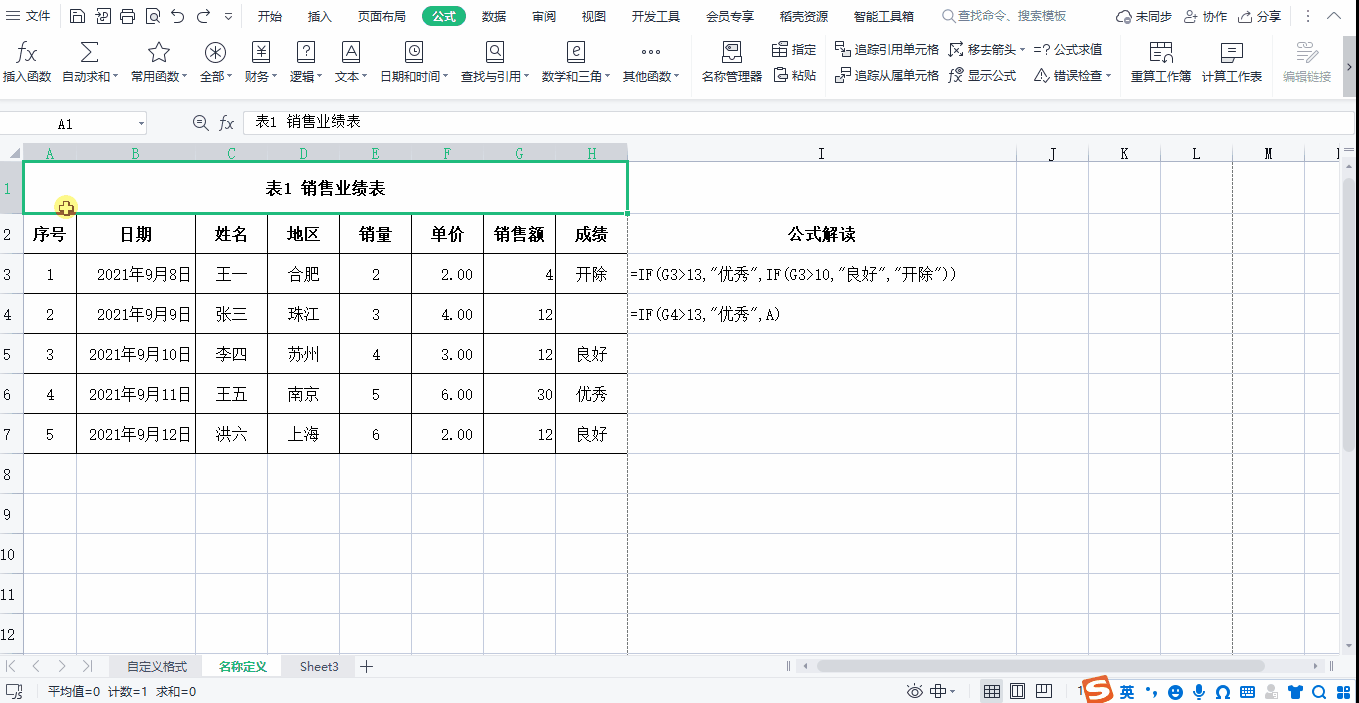Viewport: 1359px width, 703px height.
Task: Click the 自动求和 sigma icon
Action: pyautogui.click(x=89, y=53)
